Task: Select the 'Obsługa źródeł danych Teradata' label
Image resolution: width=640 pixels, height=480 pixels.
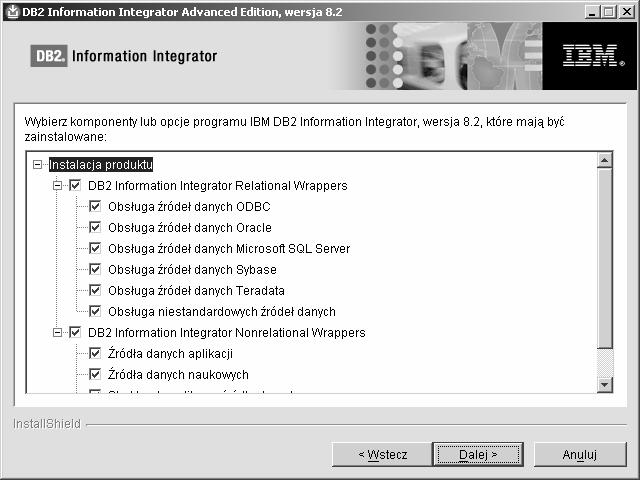Action: click(x=196, y=291)
